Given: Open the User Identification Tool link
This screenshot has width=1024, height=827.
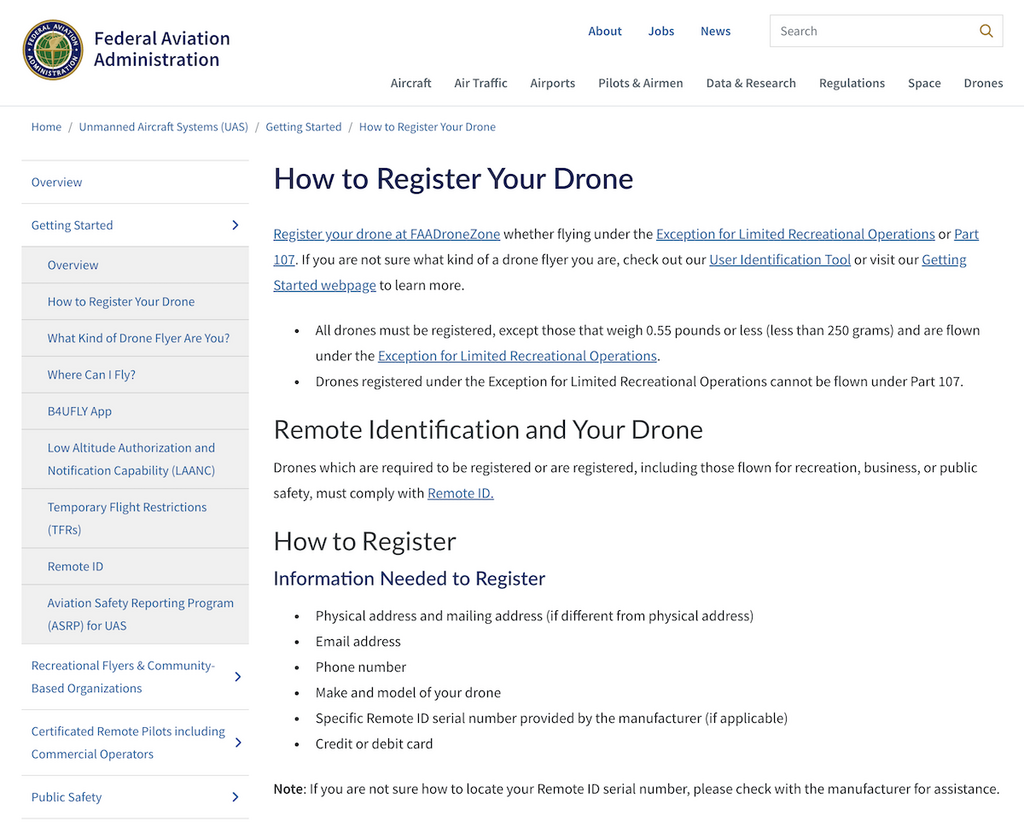Looking at the screenshot, I should point(780,260).
